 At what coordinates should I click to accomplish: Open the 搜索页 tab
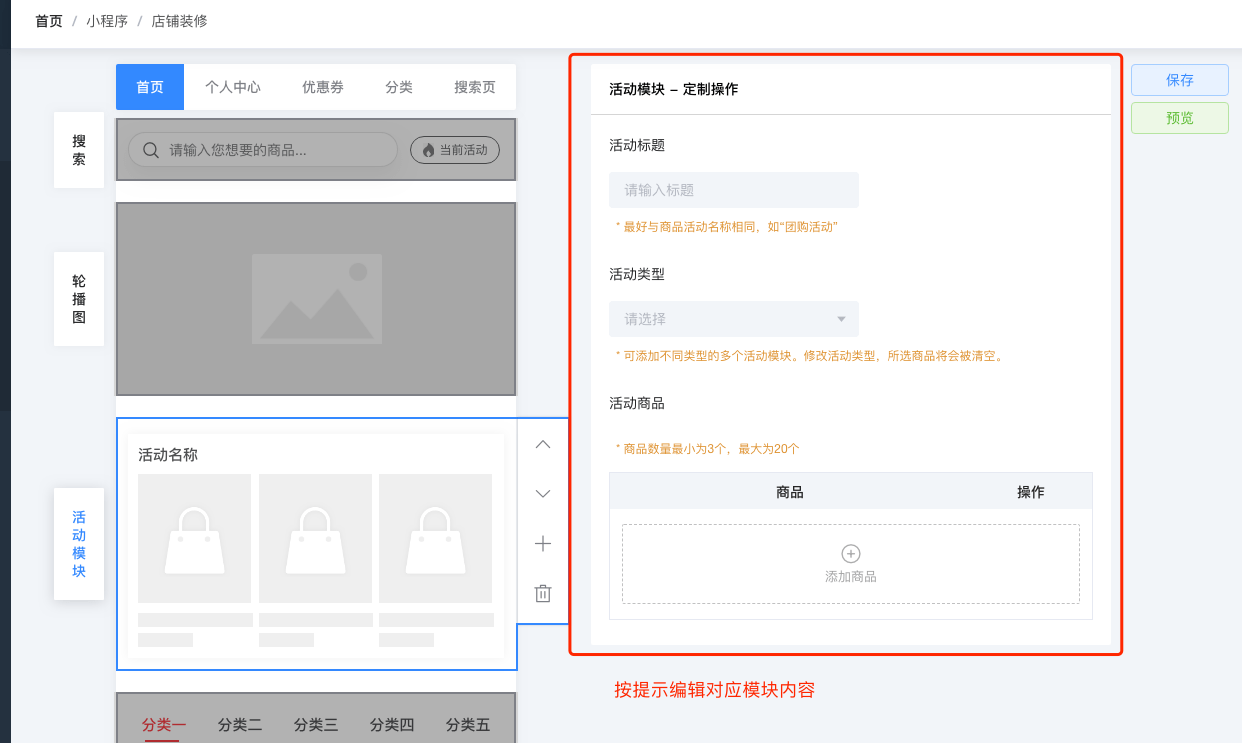coord(475,87)
